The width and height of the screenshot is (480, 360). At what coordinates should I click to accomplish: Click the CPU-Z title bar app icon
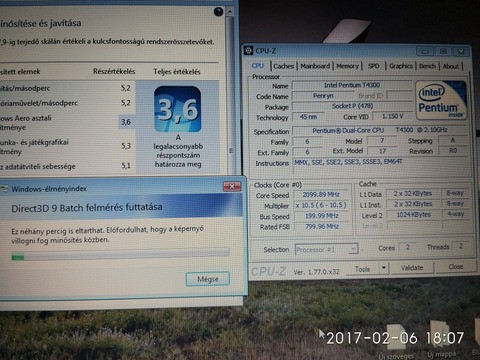(x=248, y=50)
